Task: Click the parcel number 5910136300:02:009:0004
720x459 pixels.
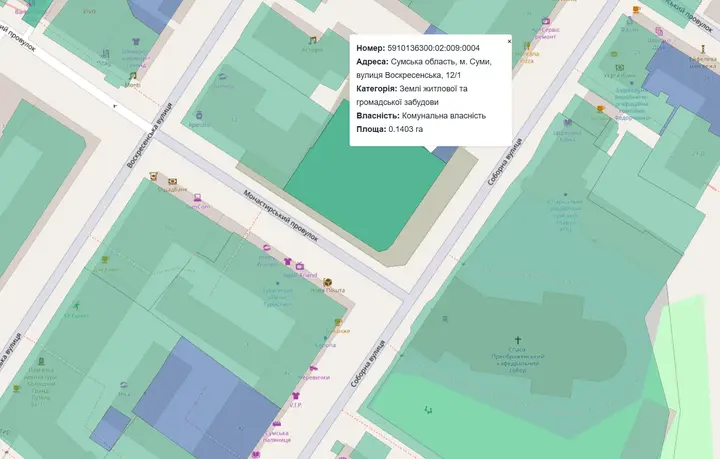Action: [433, 48]
